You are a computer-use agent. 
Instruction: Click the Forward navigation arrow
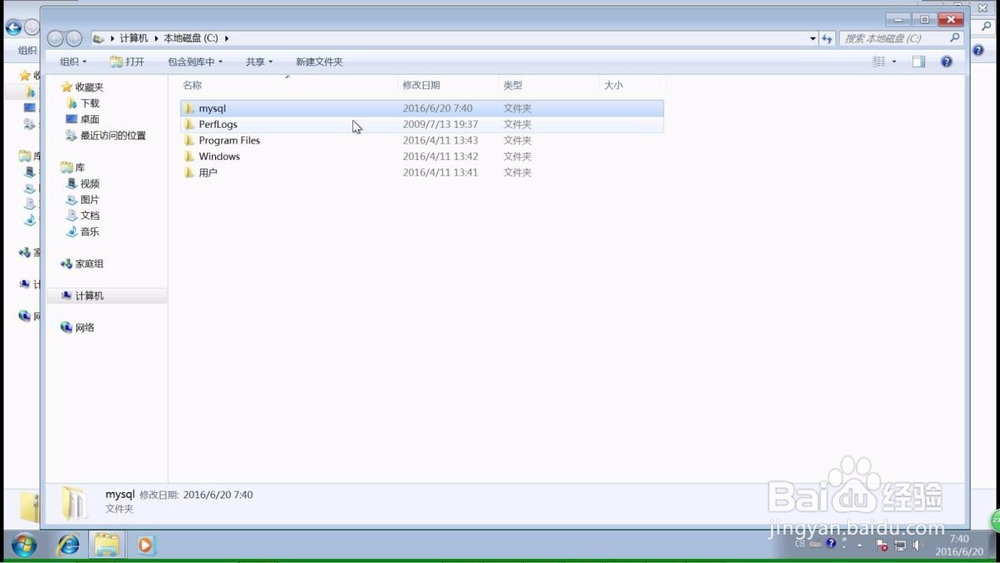(x=74, y=39)
